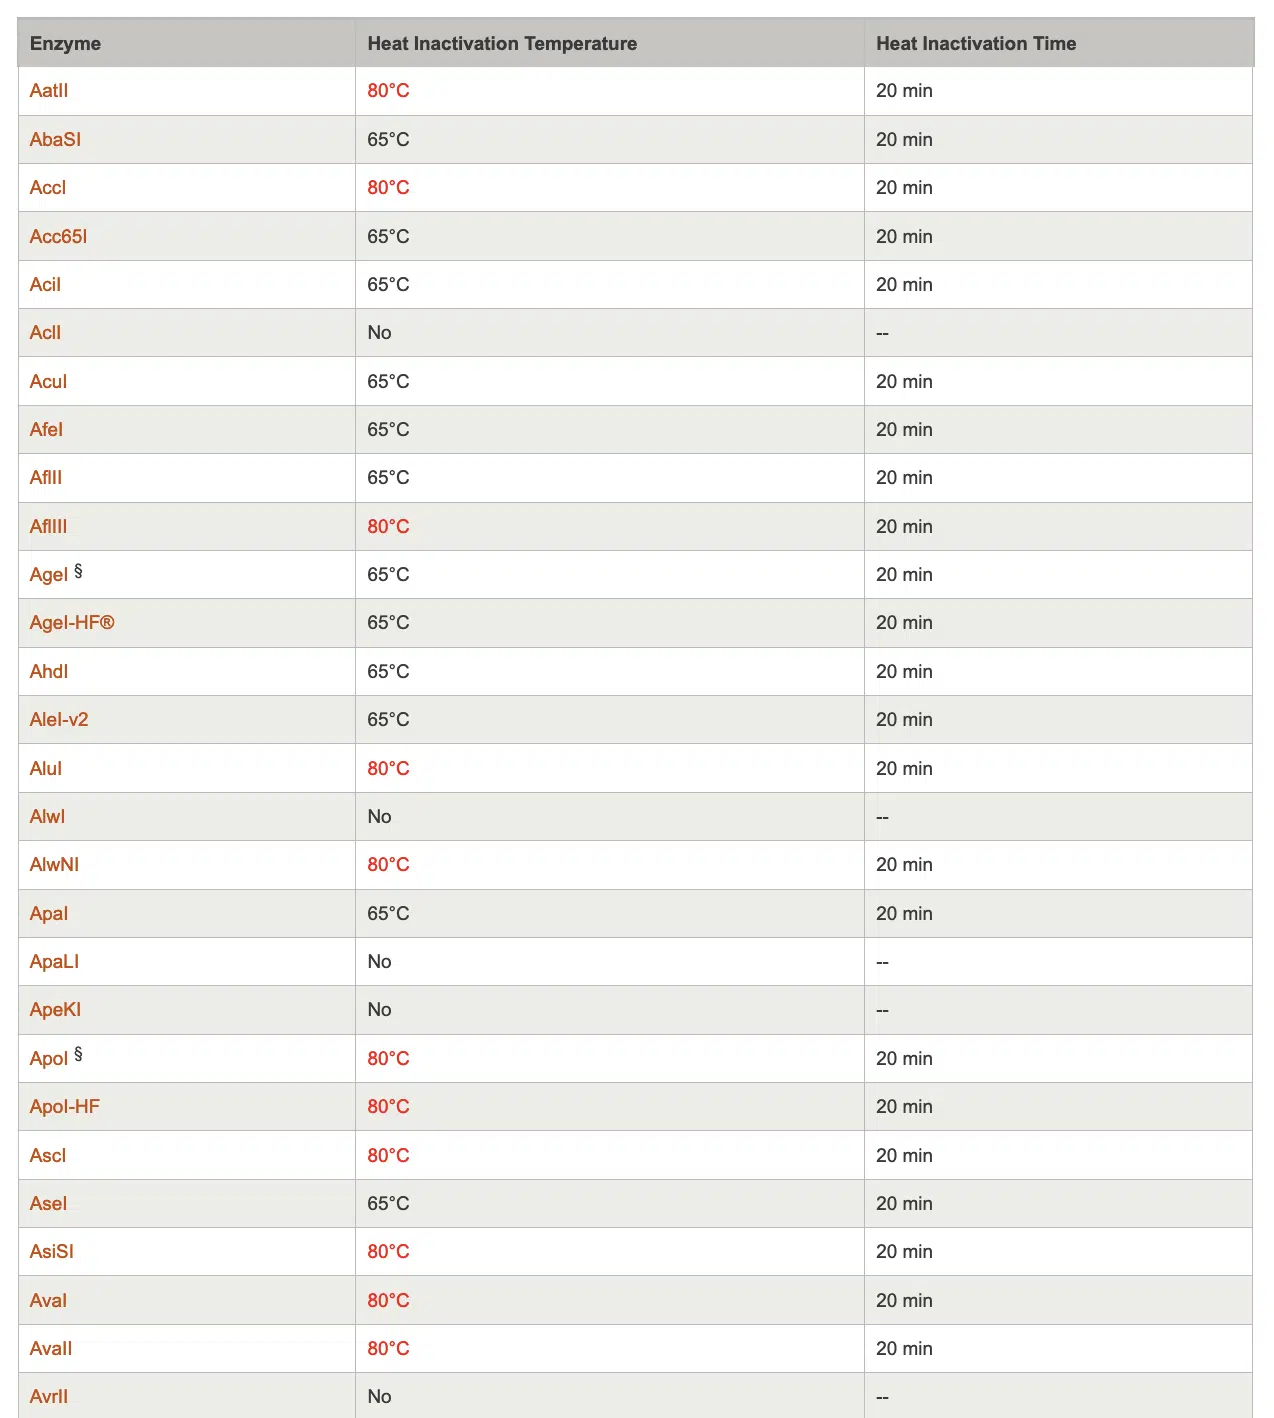The height and width of the screenshot is (1418, 1274).
Task: Click the AsiSI enzyme link
Action: pyautogui.click(x=52, y=1252)
